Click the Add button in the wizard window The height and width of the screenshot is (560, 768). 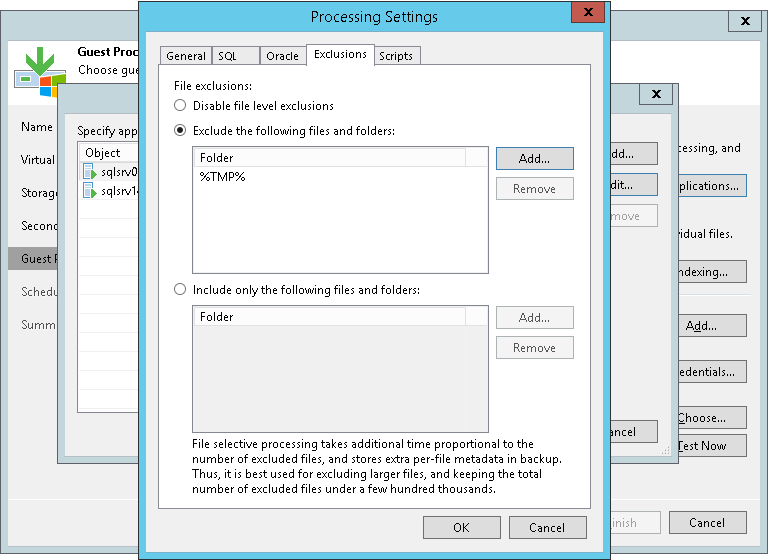712,326
